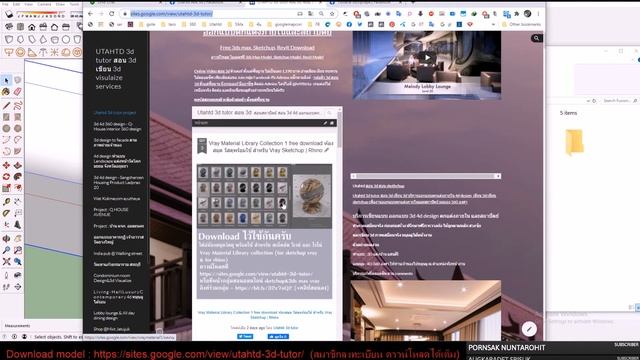Pick the Polygon tool in SketchUp

point(18,128)
